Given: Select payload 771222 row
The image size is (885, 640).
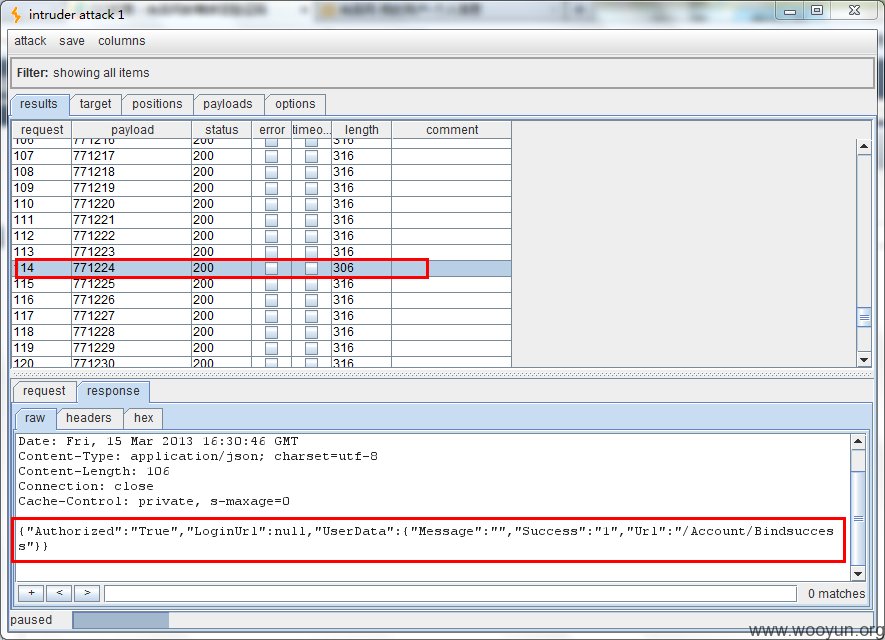Looking at the screenshot, I should coord(262,236).
